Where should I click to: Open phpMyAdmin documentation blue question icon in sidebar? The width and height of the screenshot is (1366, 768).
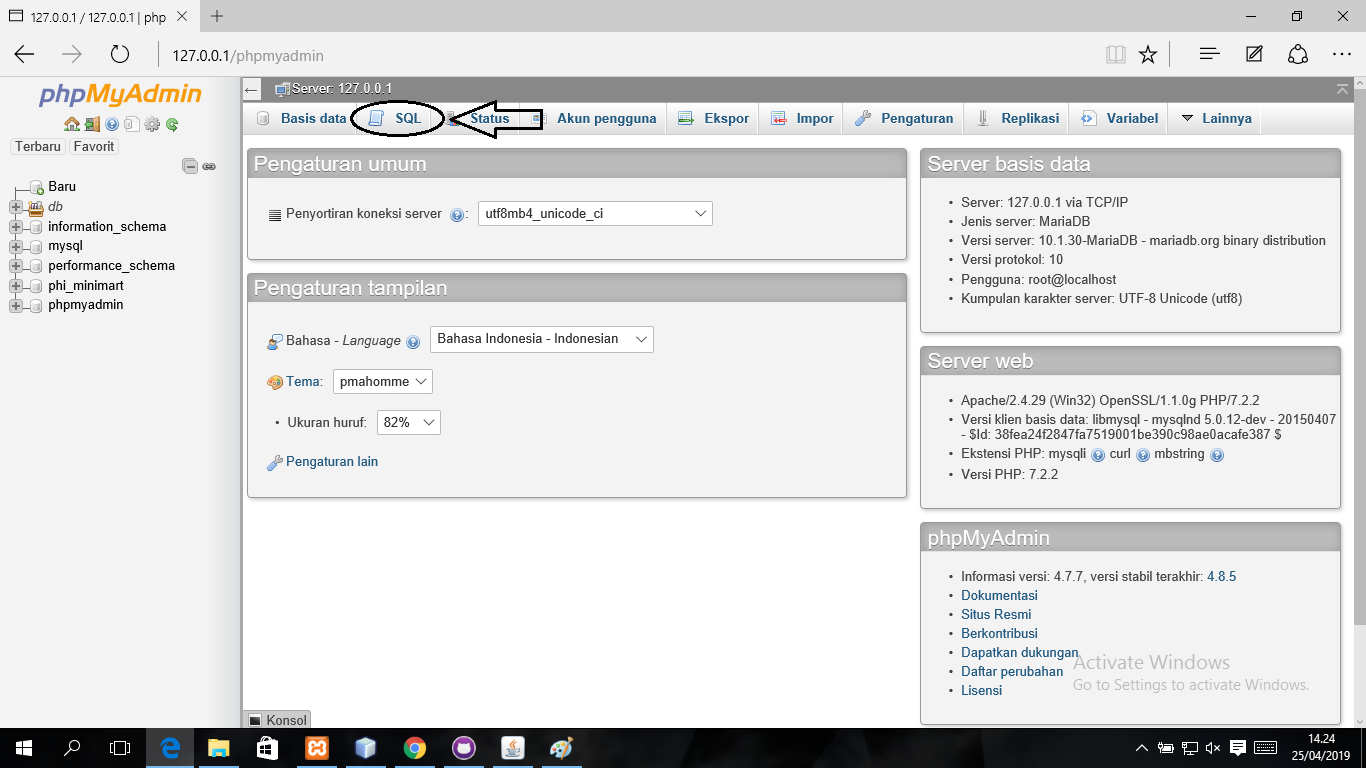click(112, 125)
